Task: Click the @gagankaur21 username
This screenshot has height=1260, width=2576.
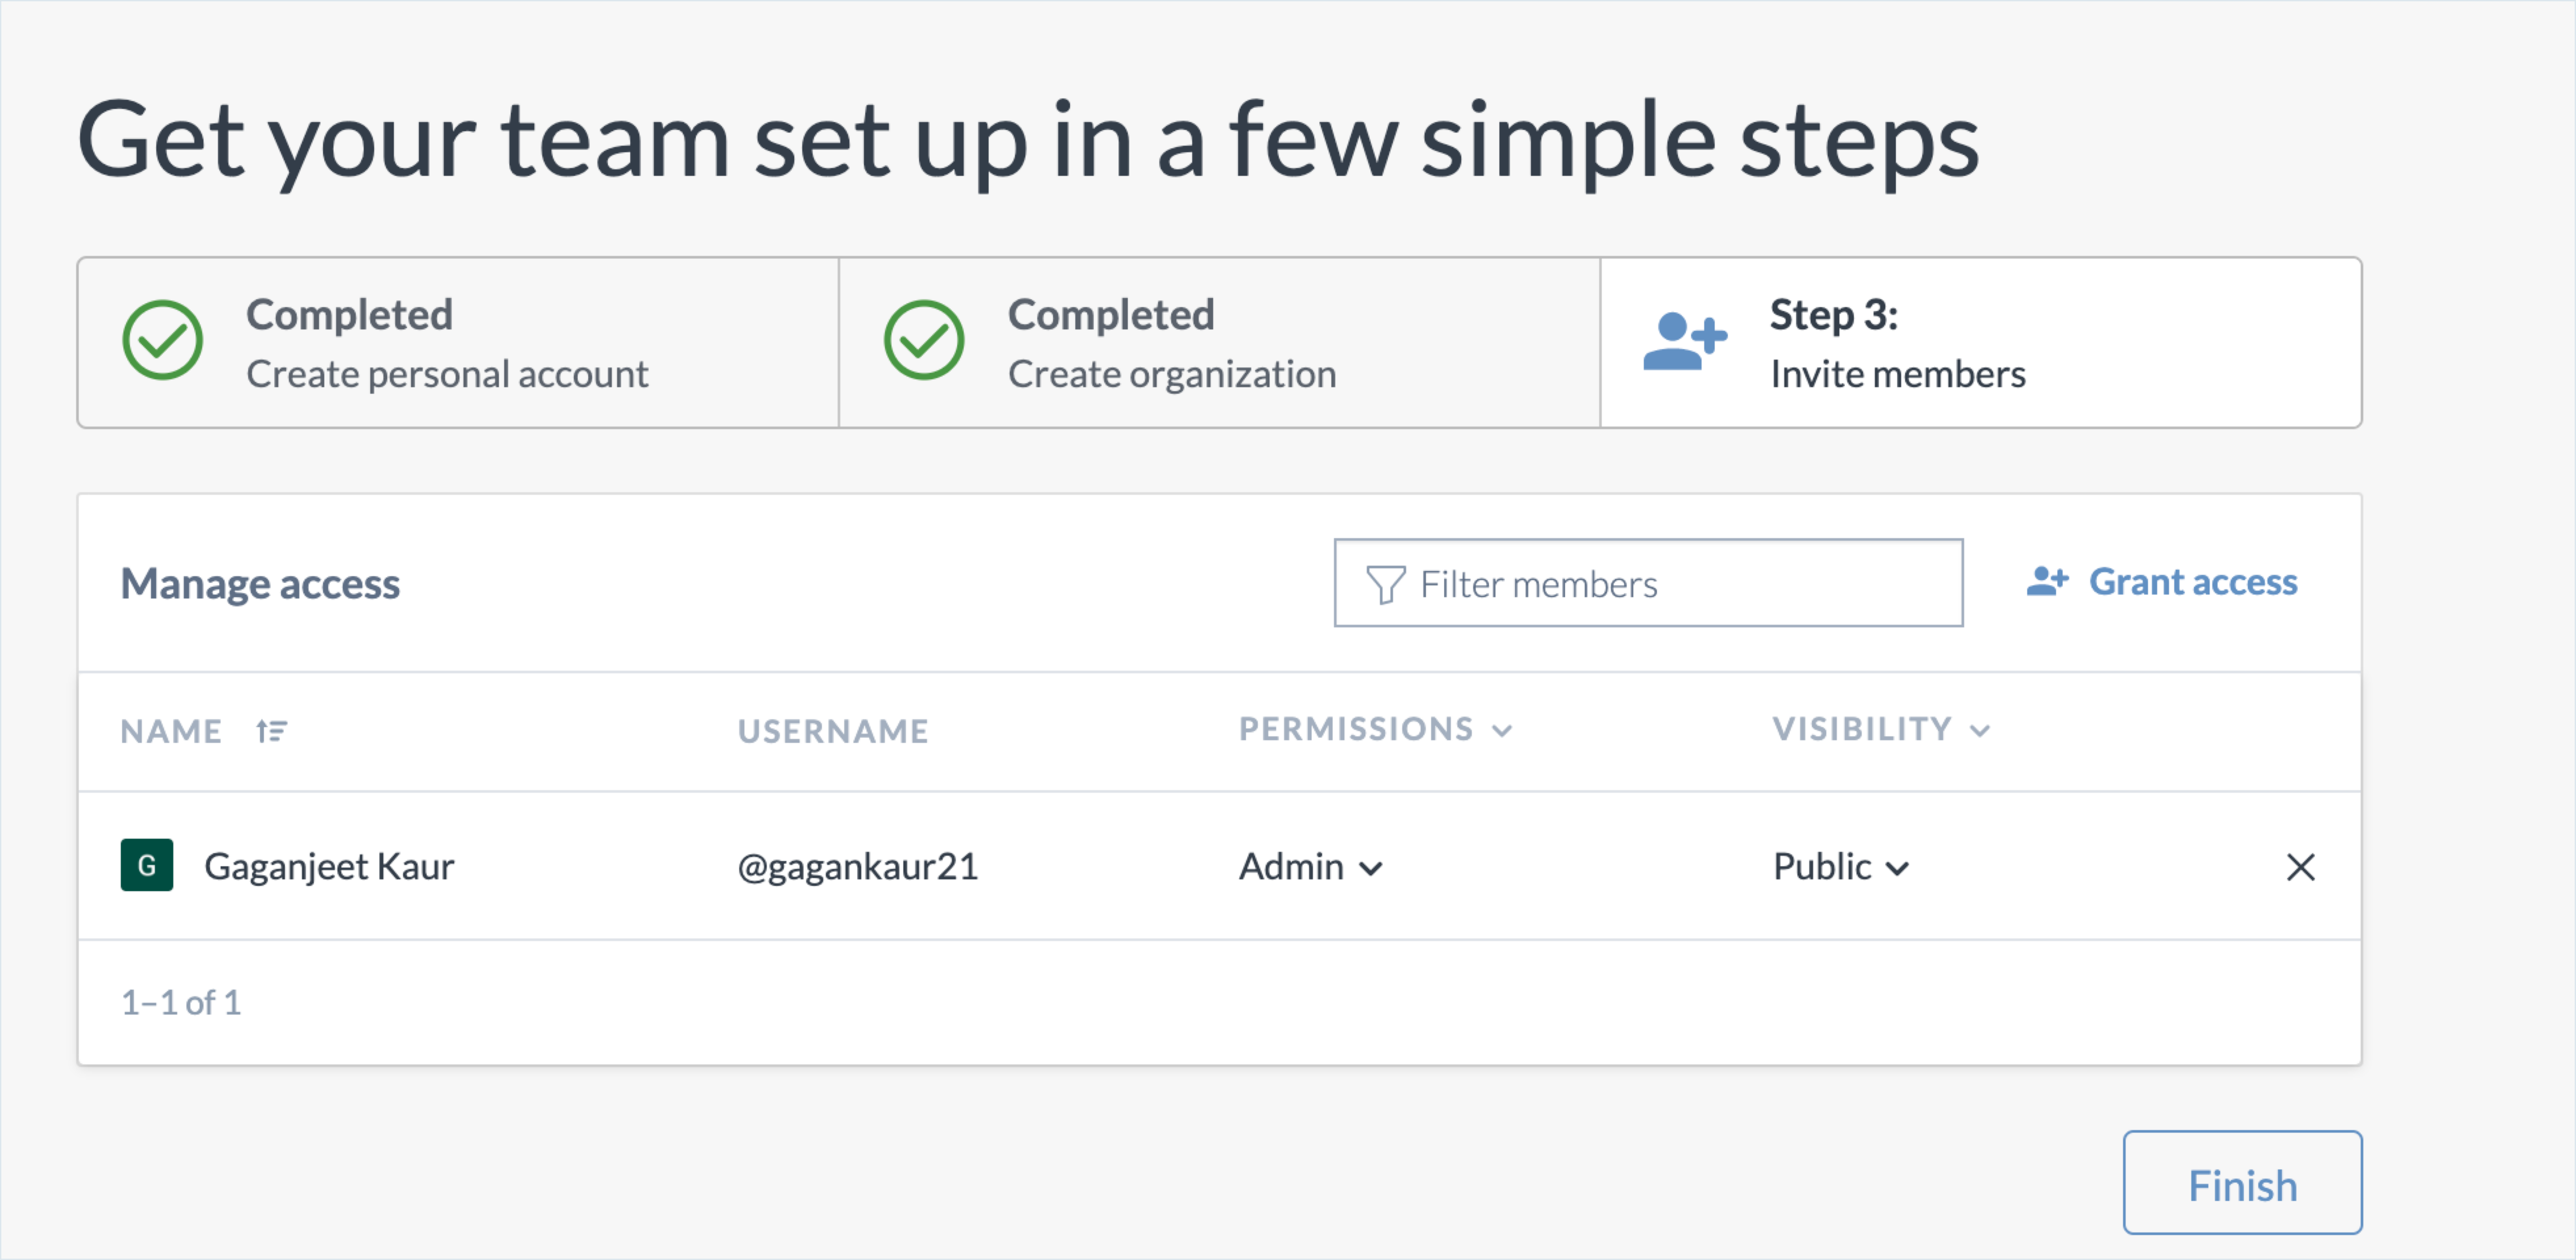Action: click(x=857, y=866)
